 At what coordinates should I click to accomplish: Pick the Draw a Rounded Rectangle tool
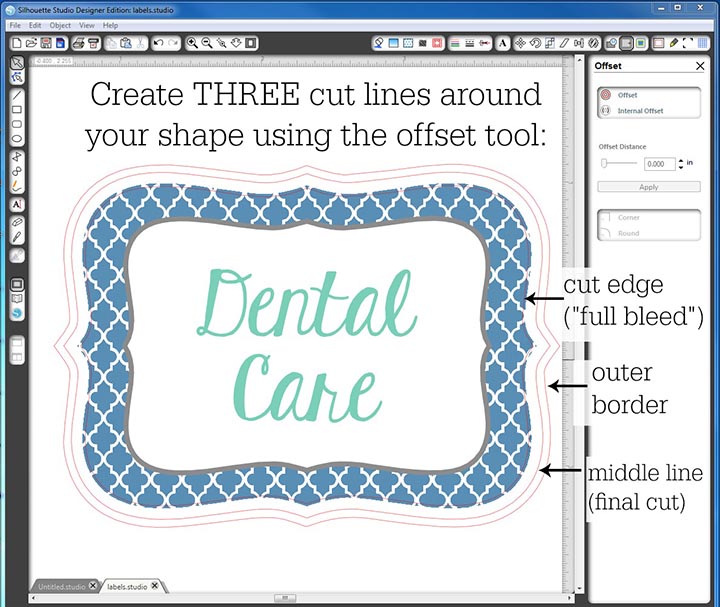click(17, 124)
